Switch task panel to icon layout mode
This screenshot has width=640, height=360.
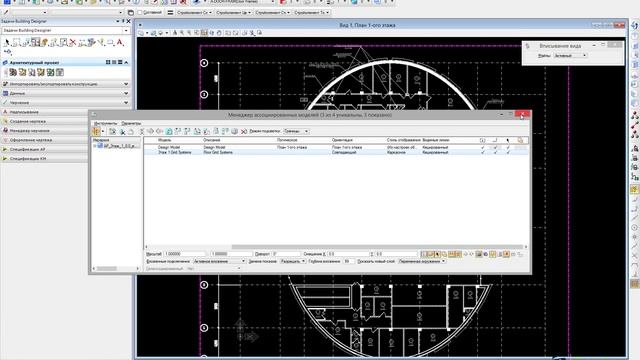tap(108, 62)
